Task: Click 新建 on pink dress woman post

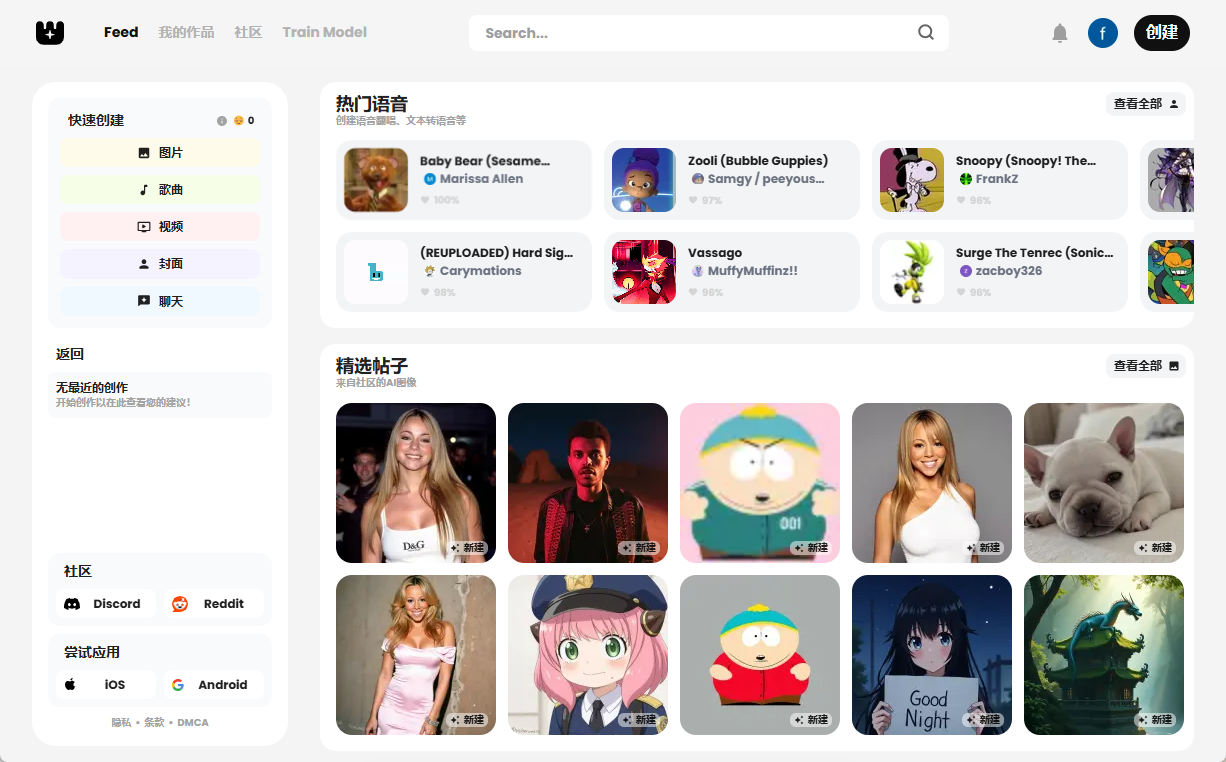Action: point(467,720)
